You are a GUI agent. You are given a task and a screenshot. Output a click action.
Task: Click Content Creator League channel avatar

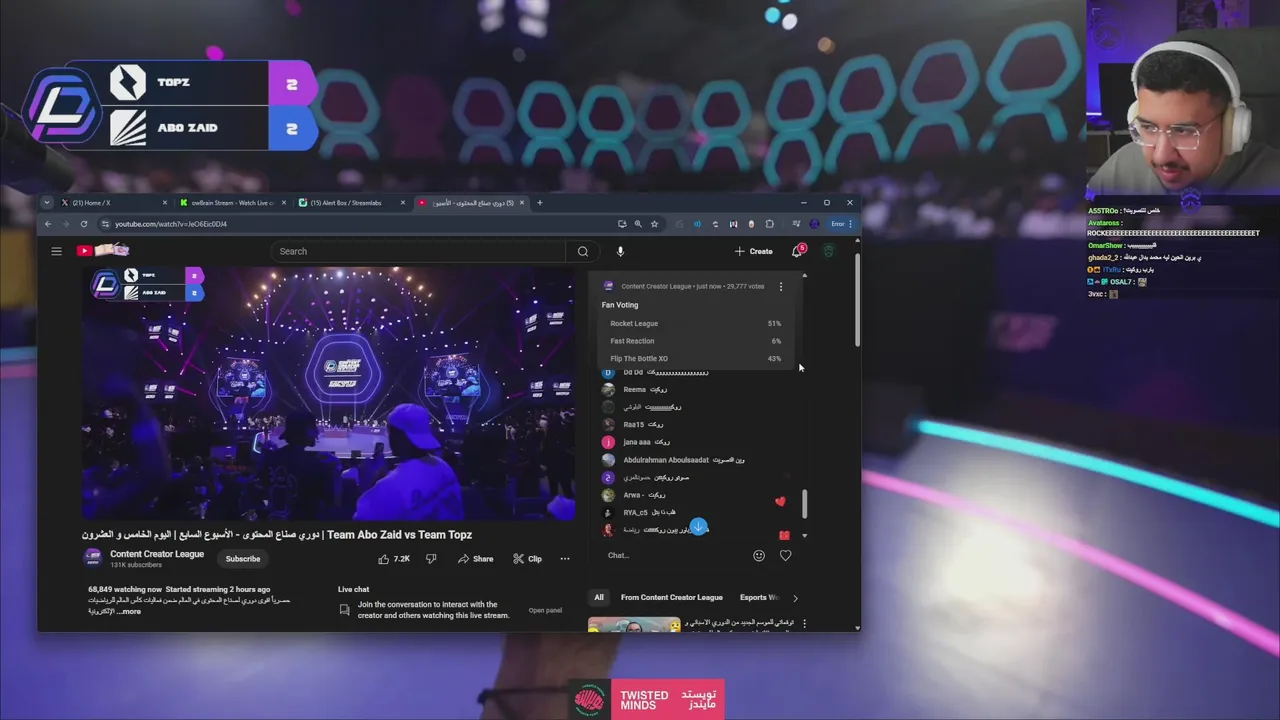(x=93, y=558)
